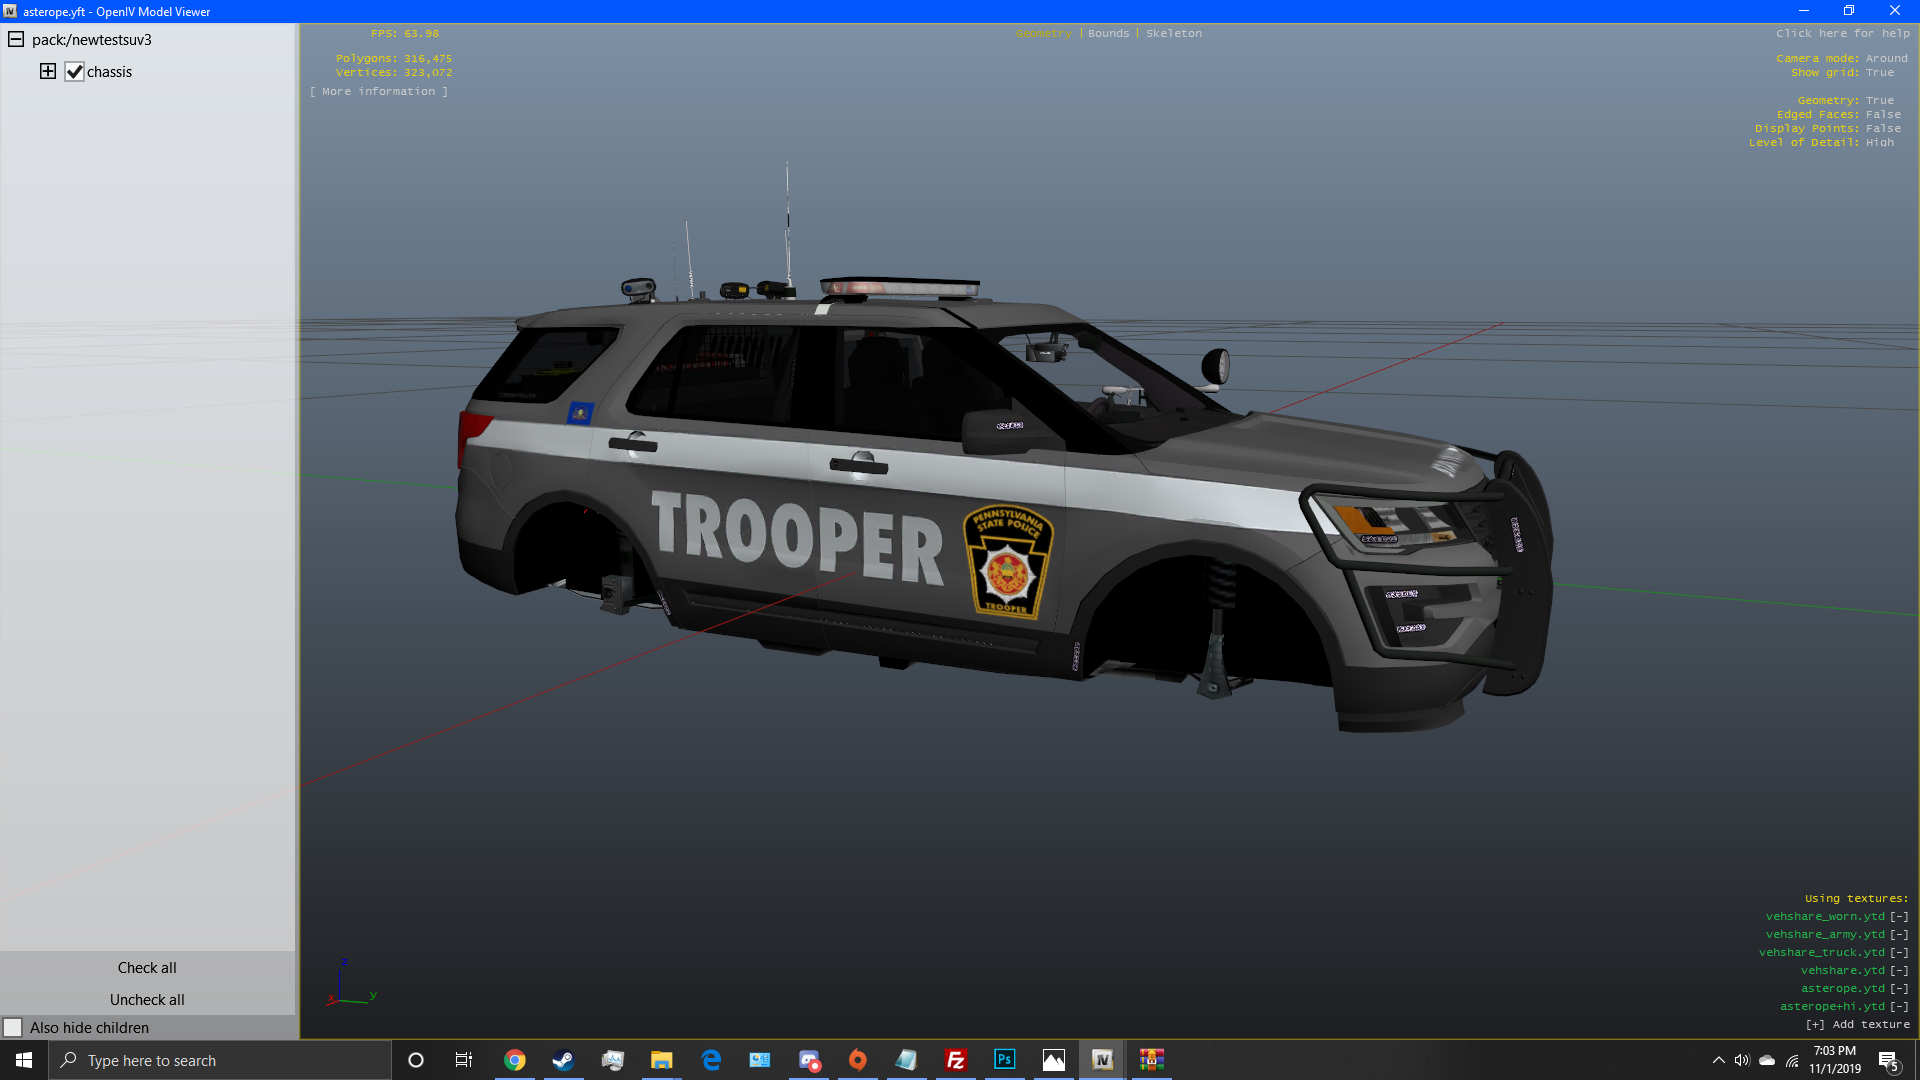Open FileZilla from the taskbar

click(x=955, y=1060)
